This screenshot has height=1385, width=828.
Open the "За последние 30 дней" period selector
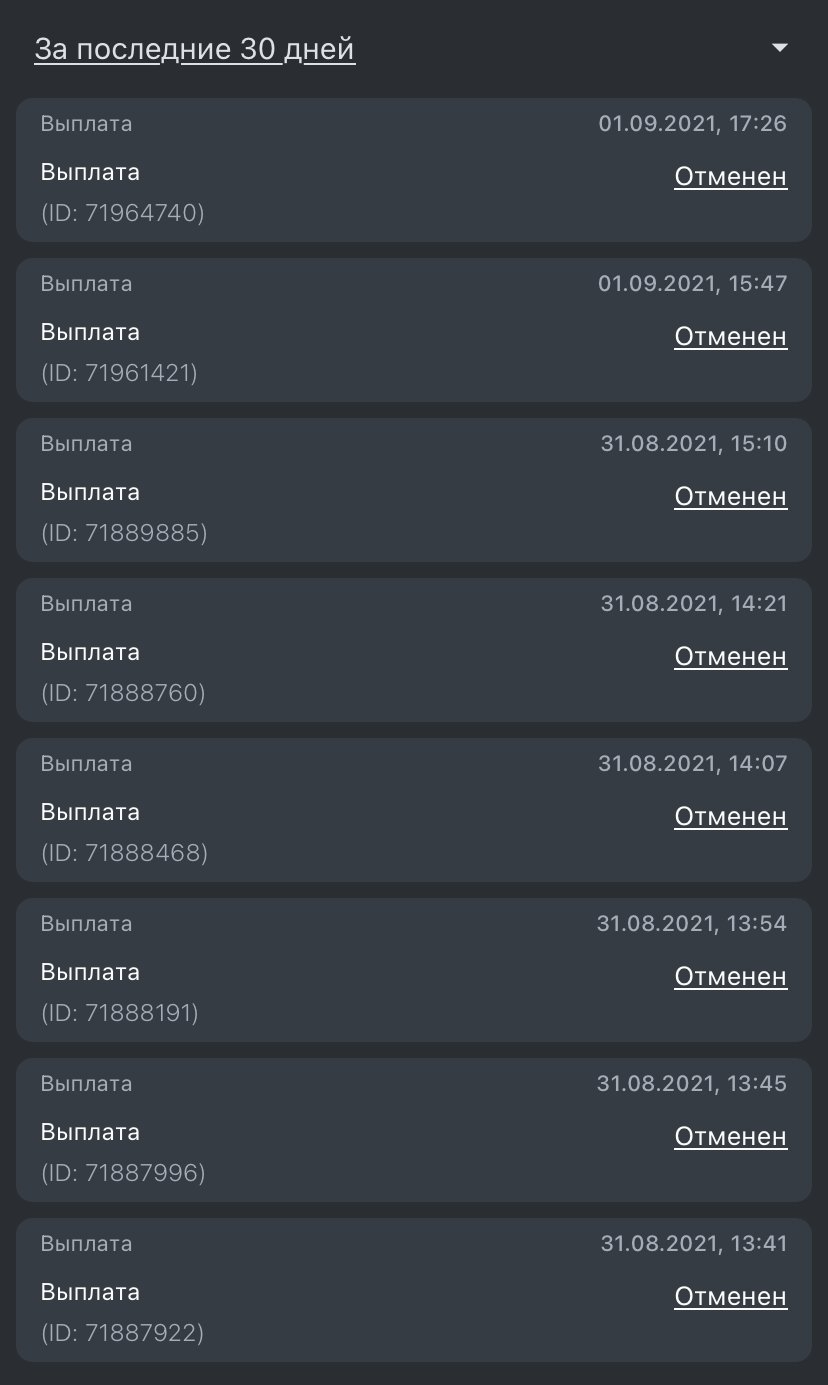pos(194,48)
